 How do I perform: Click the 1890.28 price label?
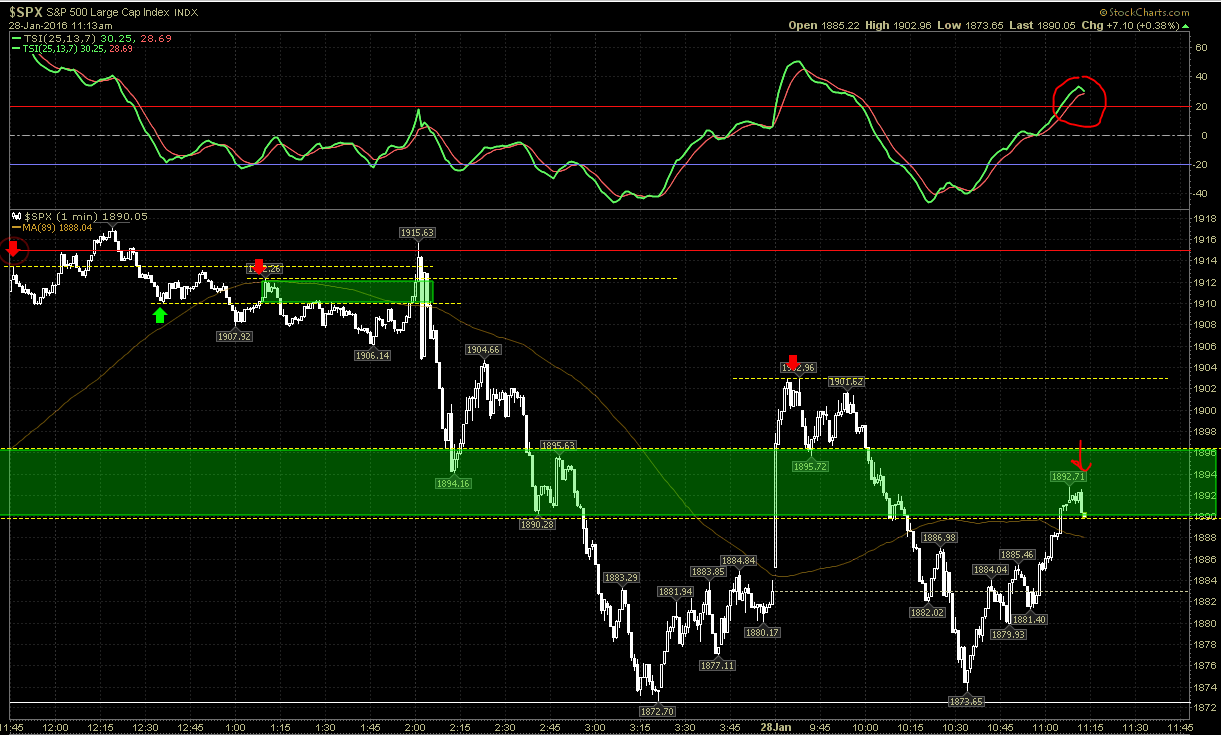(537, 524)
